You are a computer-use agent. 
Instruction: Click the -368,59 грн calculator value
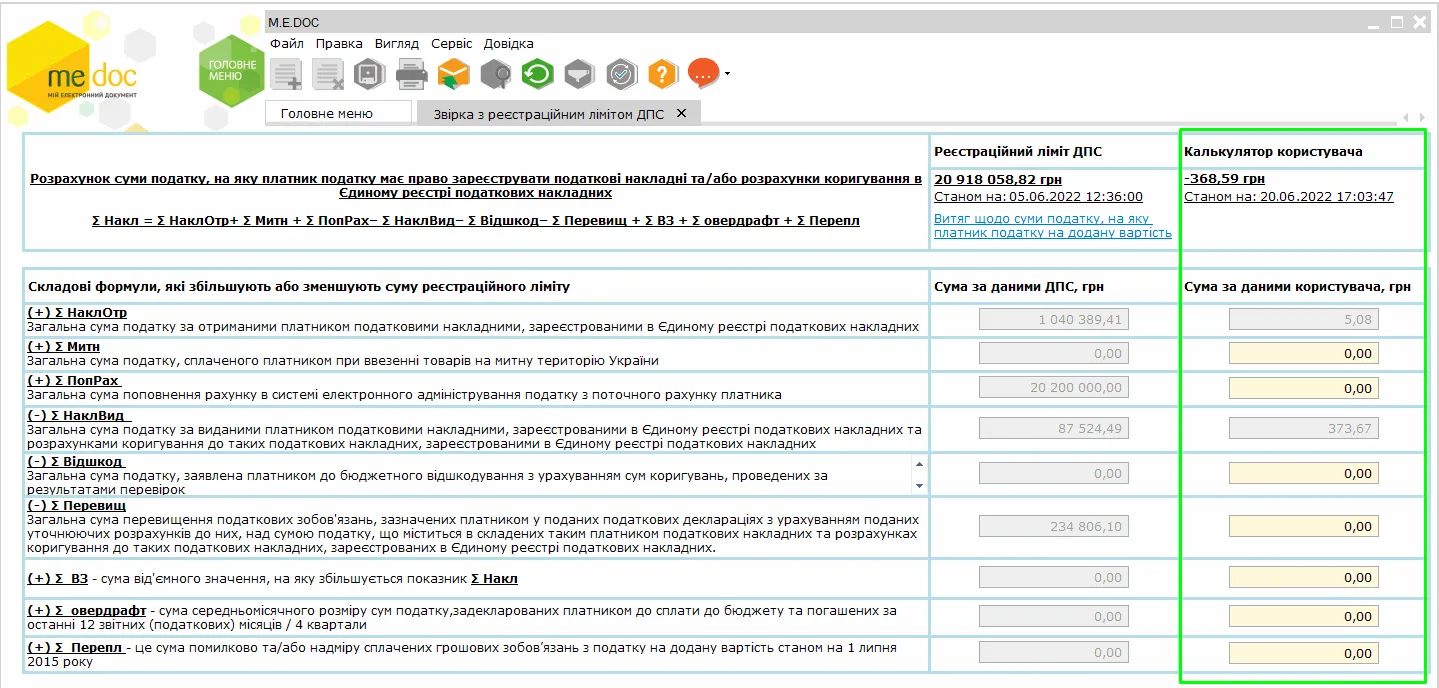[x=1225, y=179]
